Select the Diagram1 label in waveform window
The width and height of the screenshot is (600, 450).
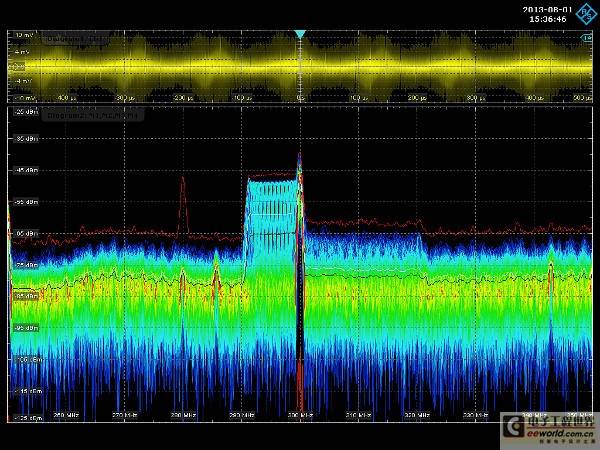tap(75, 39)
